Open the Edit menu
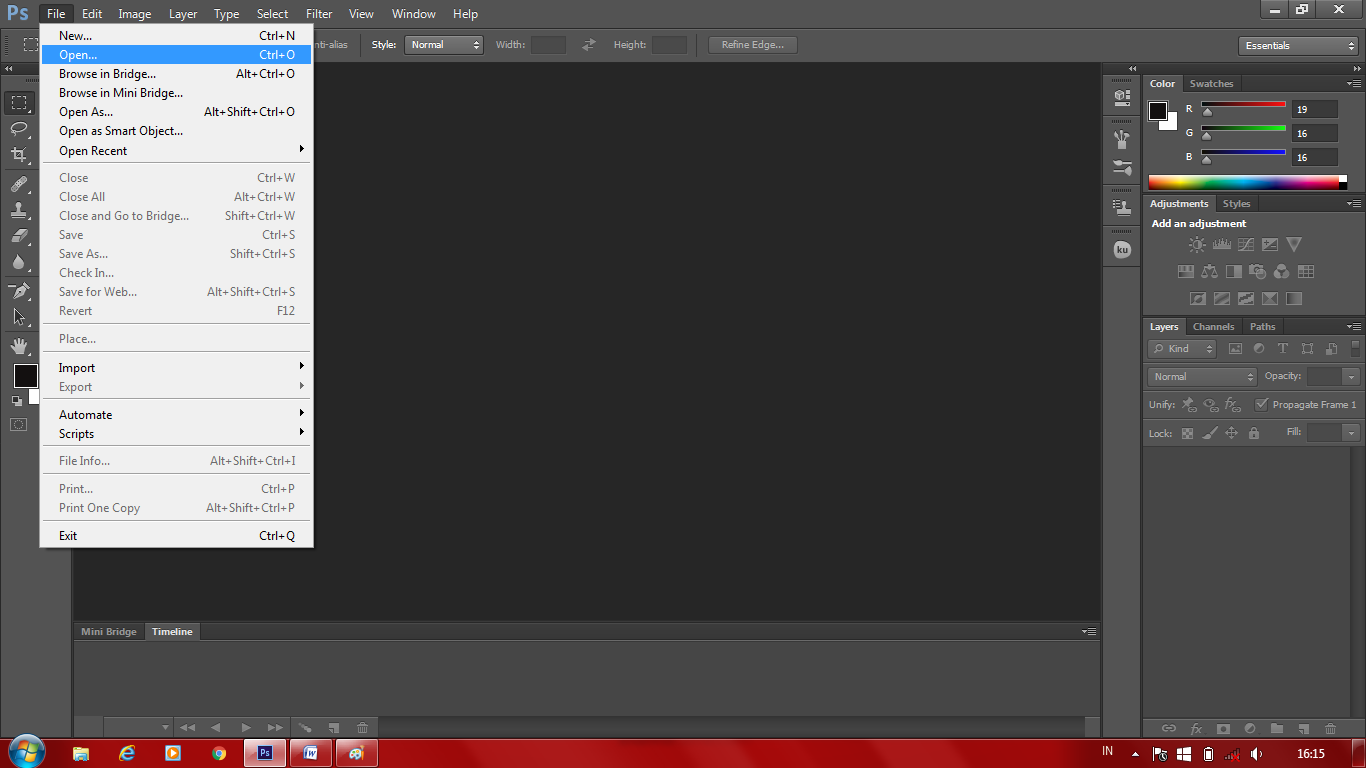 coord(92,14)
